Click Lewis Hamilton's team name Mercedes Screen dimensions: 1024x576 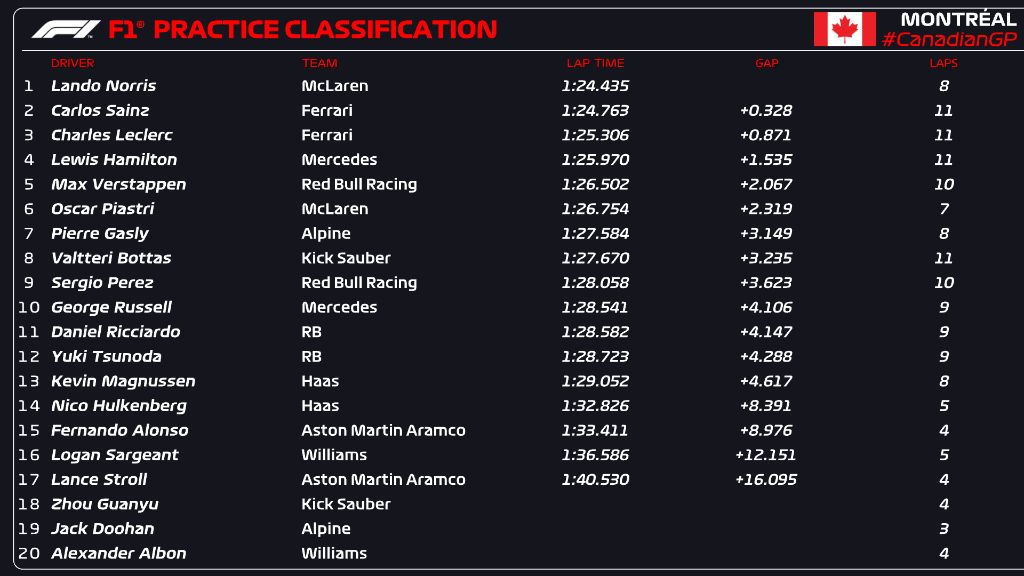[339, 160]
